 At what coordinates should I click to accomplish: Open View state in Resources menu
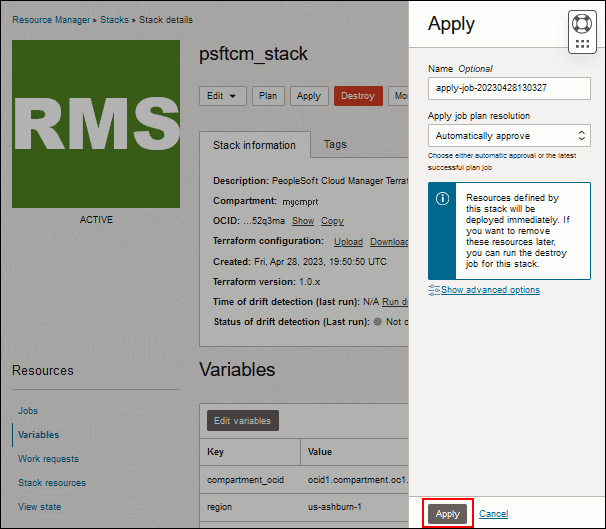tap(39, 507)
